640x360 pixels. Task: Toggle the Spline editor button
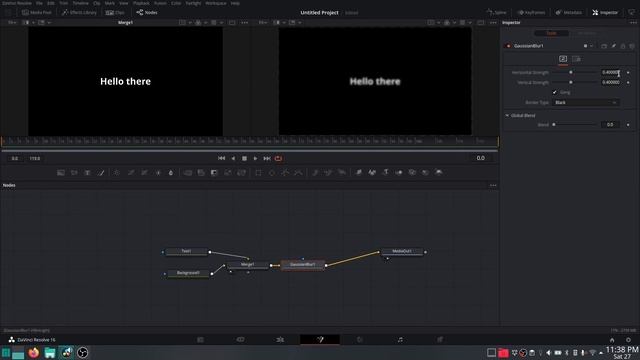pyautogui.click(x=496, y=13)
